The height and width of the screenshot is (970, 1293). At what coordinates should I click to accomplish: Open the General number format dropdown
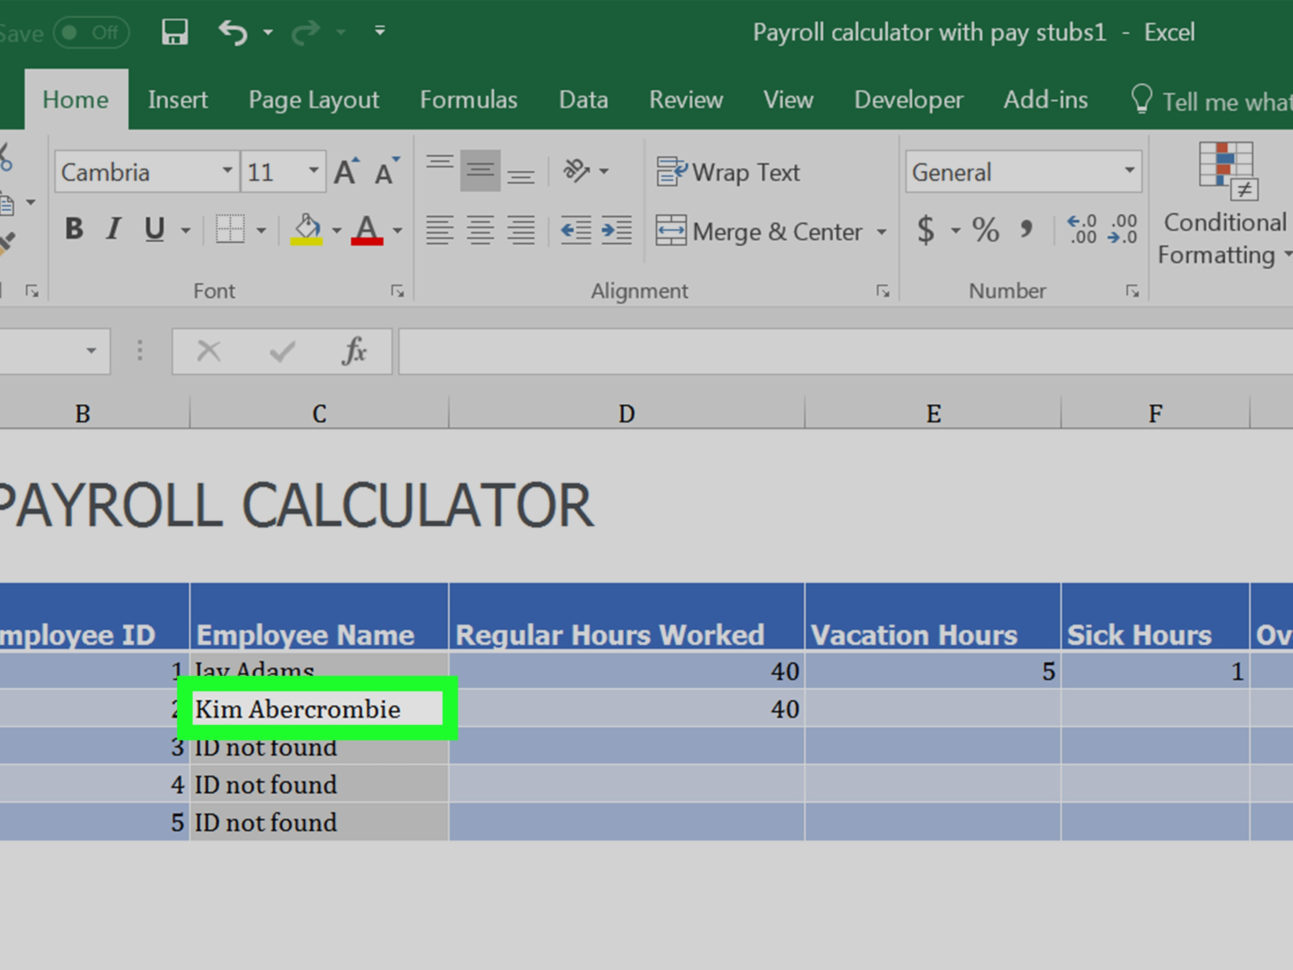tap(1129, 171)
